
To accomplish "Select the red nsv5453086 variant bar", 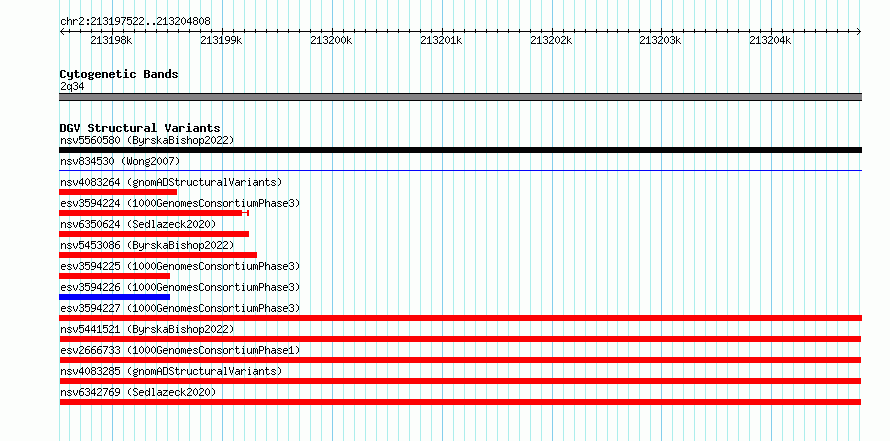I will [x=158, y=255].
